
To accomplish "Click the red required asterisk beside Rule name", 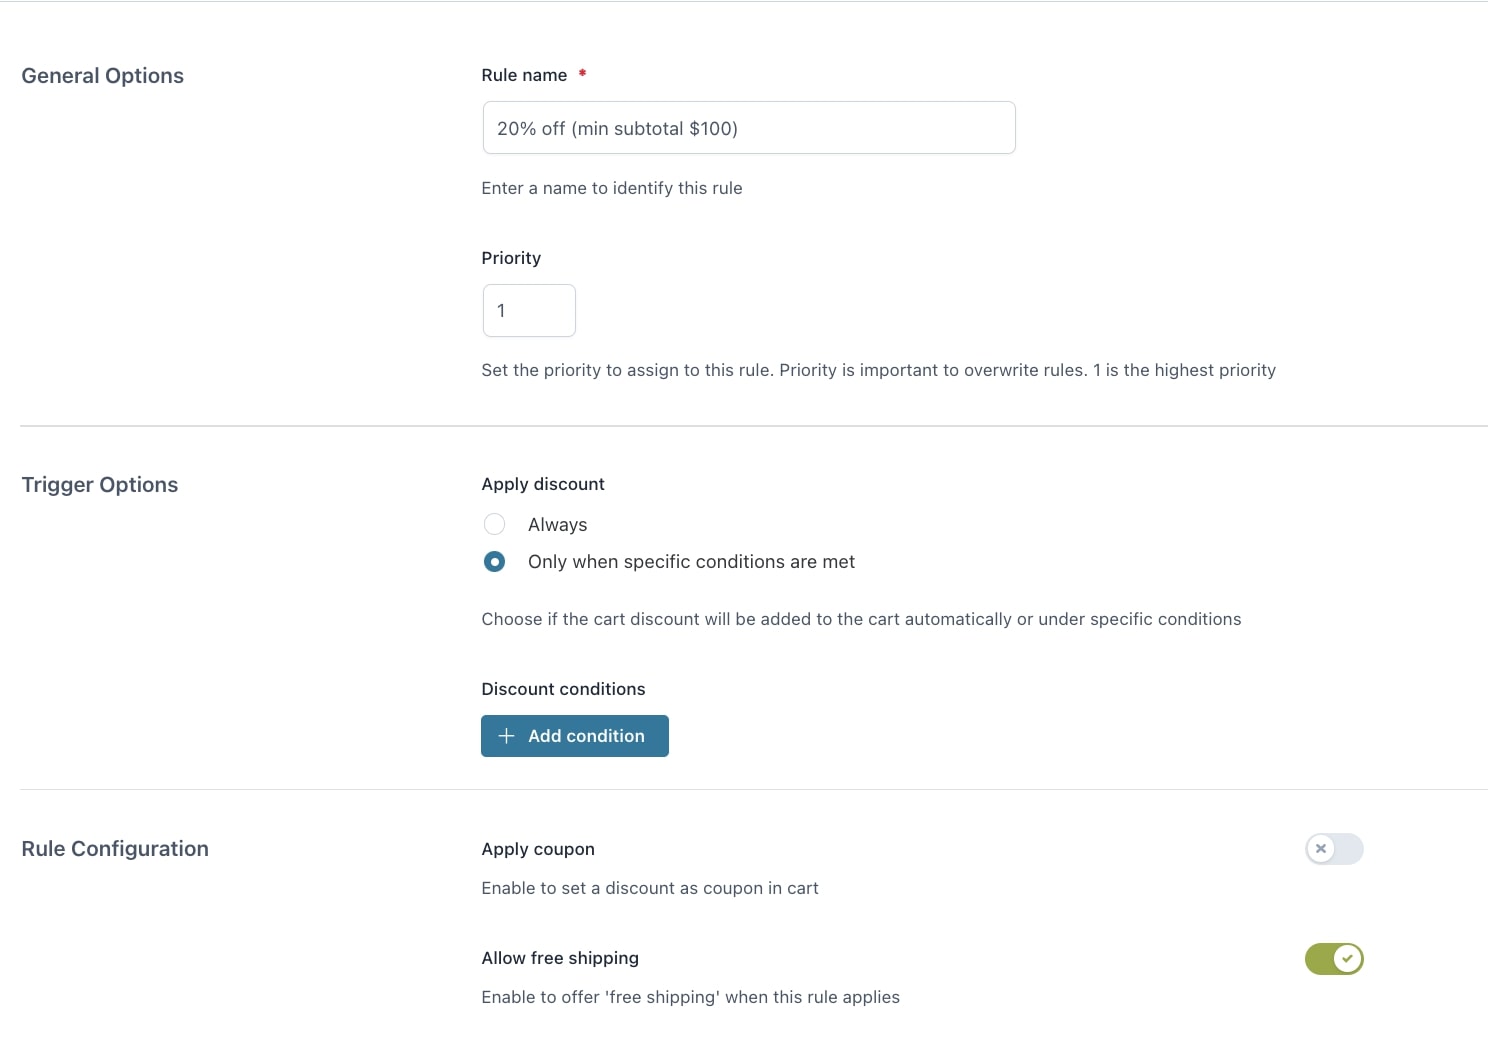I will click(582, 73).
